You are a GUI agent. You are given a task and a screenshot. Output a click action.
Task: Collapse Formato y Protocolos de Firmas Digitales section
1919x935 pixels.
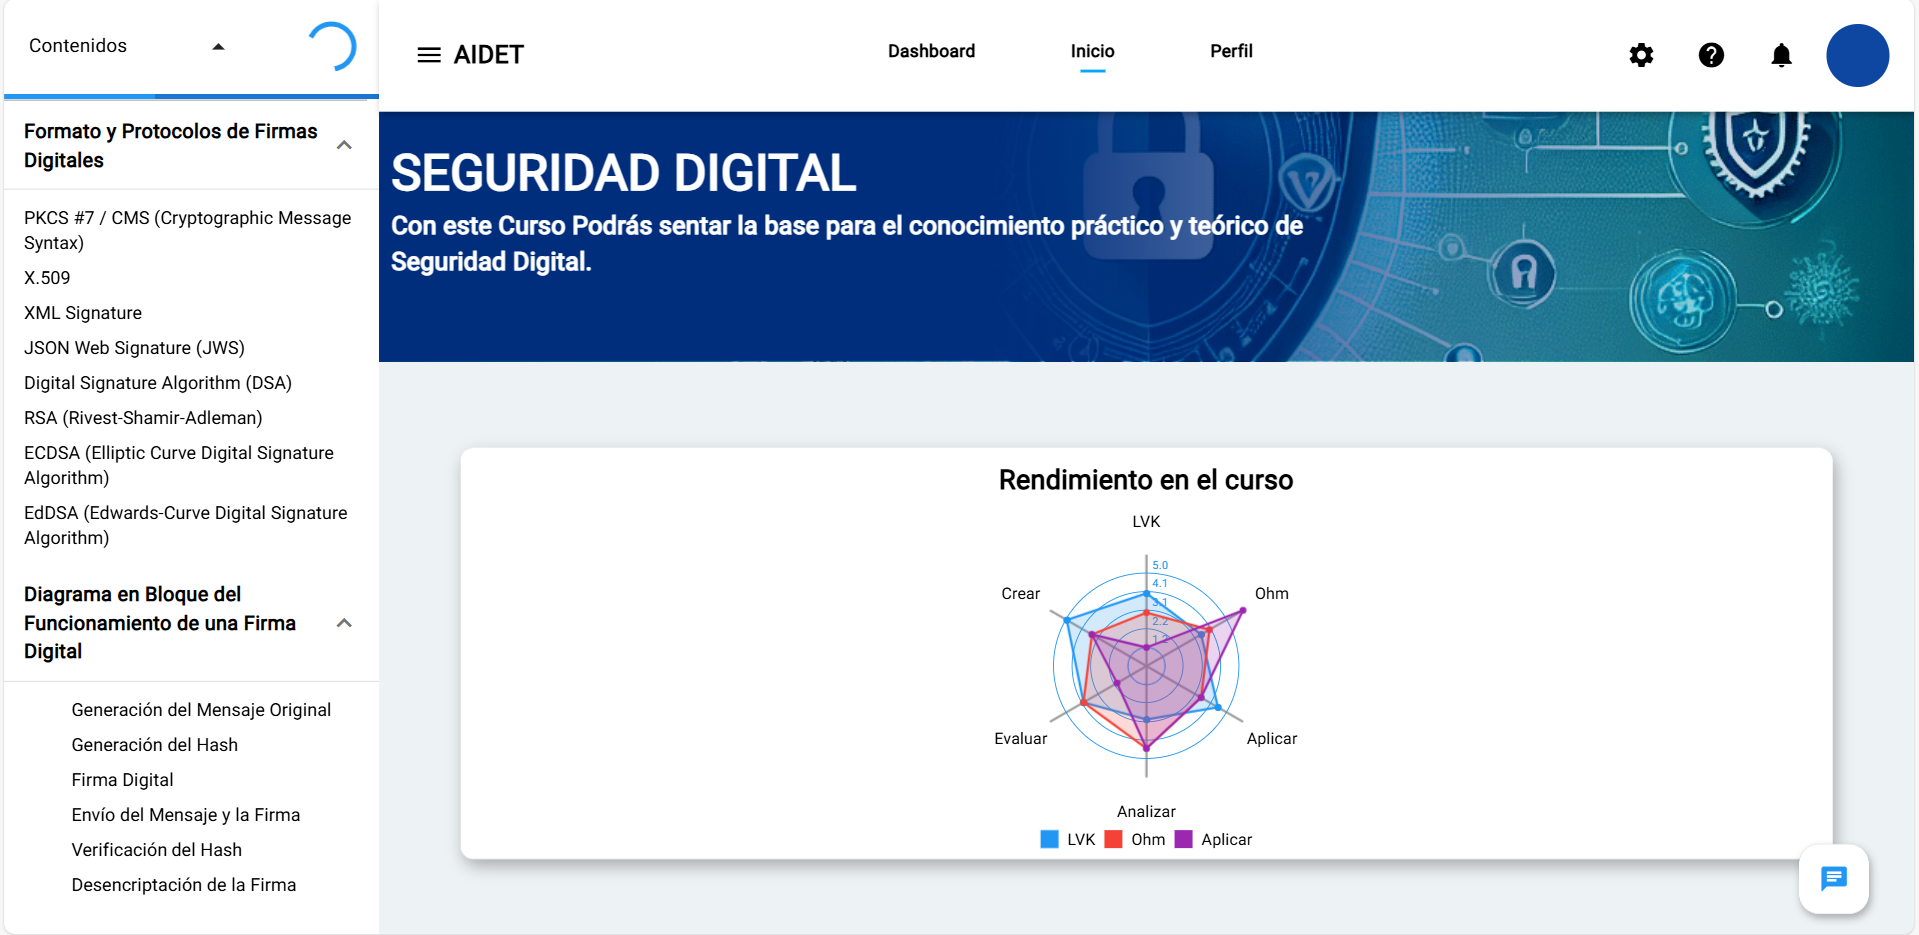[344, 145]
